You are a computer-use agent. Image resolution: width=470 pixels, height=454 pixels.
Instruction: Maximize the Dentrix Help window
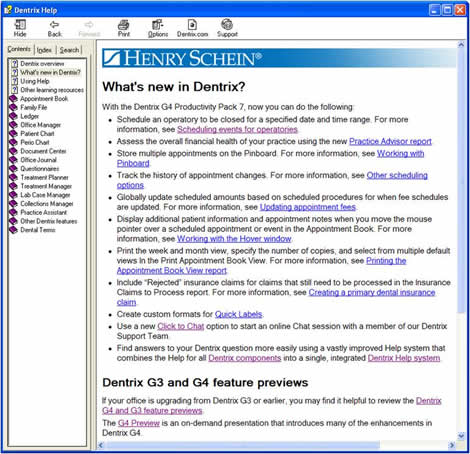point(447,10)
